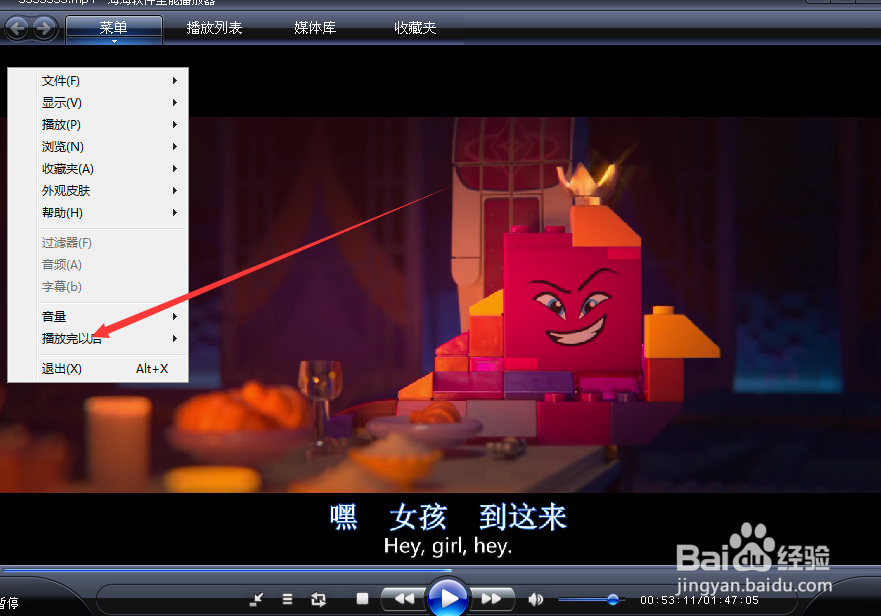881x616 pixels.
Task: Expand arrow next to 收藏夹(A)
Action: (175, 169)
